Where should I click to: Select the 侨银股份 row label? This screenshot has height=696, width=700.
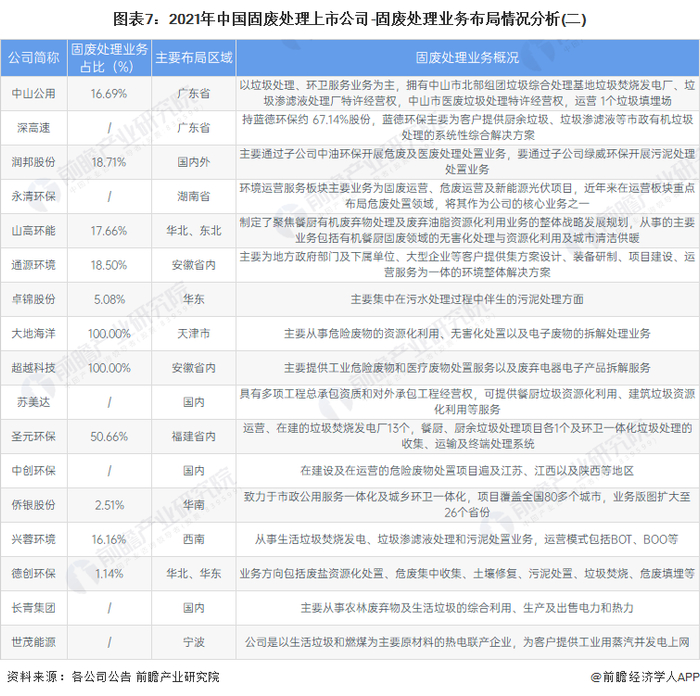(x=33, y=505)
